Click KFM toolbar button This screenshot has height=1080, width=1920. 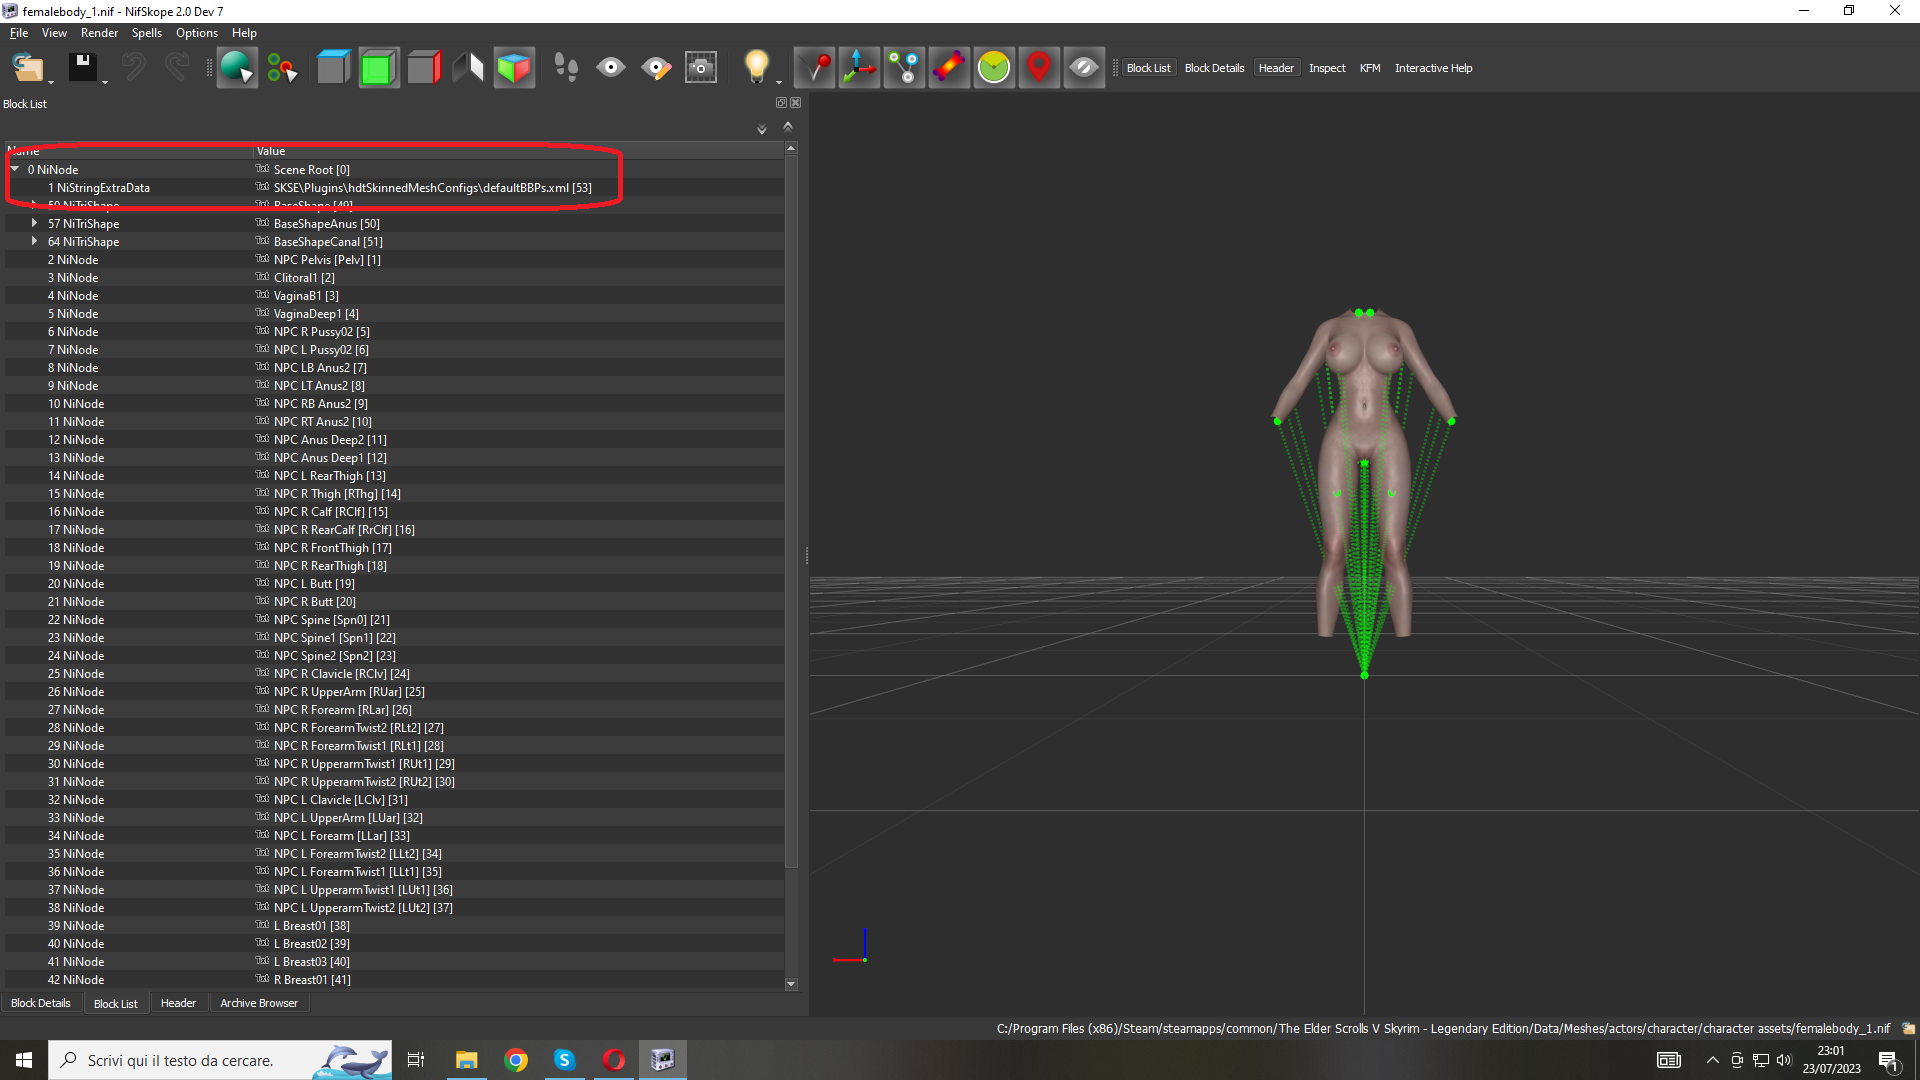pyautogui.click(x=1370, y=68)
